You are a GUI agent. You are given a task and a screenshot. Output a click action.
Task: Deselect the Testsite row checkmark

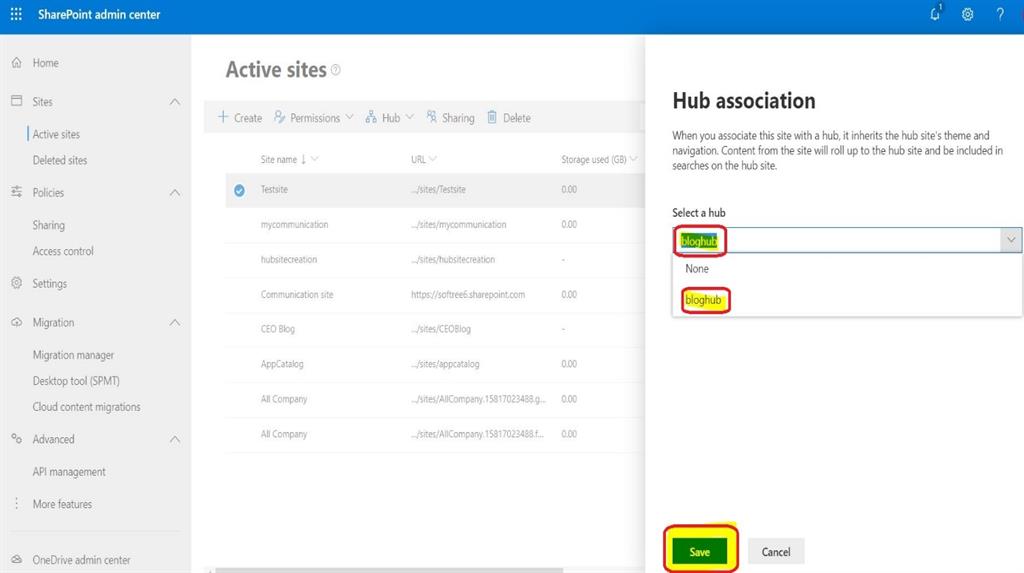click(240, 190)
